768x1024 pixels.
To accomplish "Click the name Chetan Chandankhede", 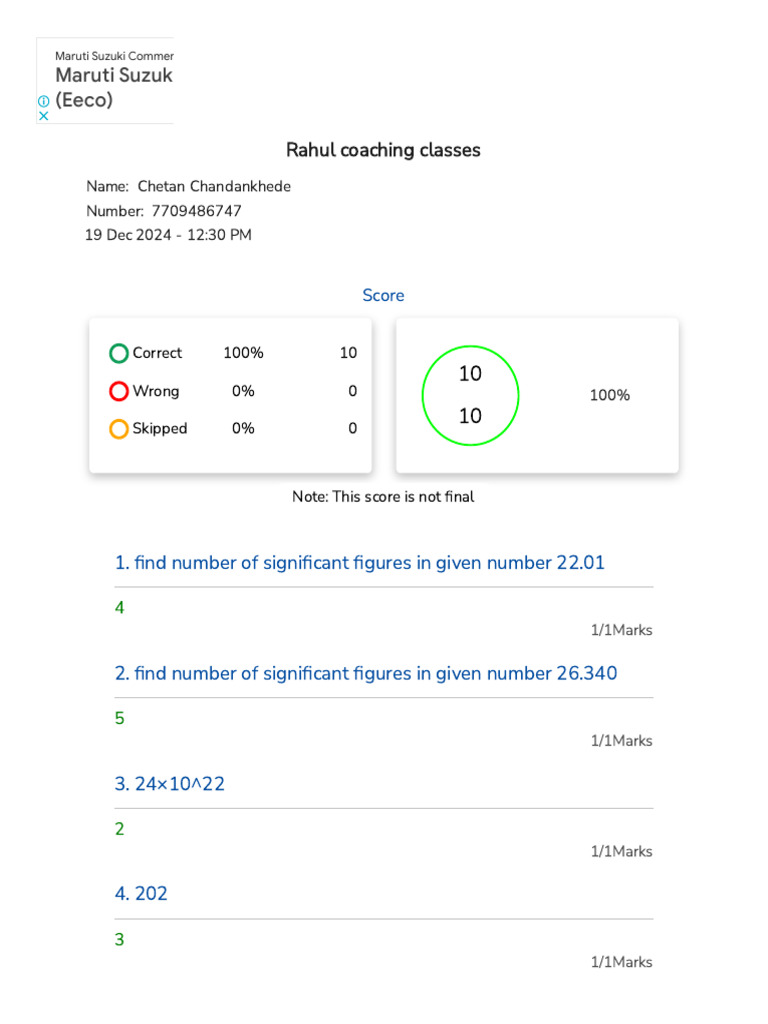I will pyautogui.click(x=214, y=186).
